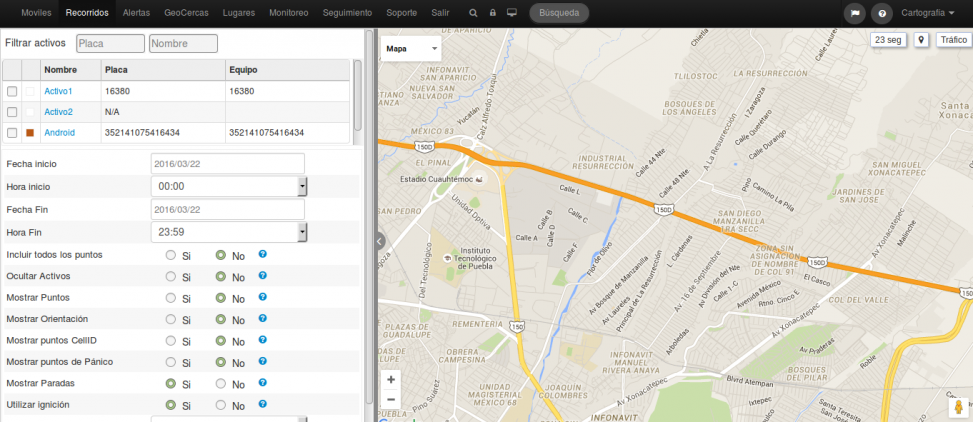973x422 pixels.
Task: Click the map marker pin icon
Action: click(921, 40)
